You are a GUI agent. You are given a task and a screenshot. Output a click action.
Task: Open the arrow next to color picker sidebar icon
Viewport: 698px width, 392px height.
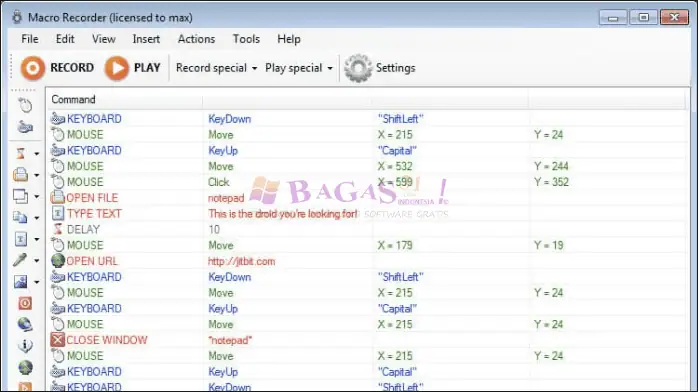37,261
